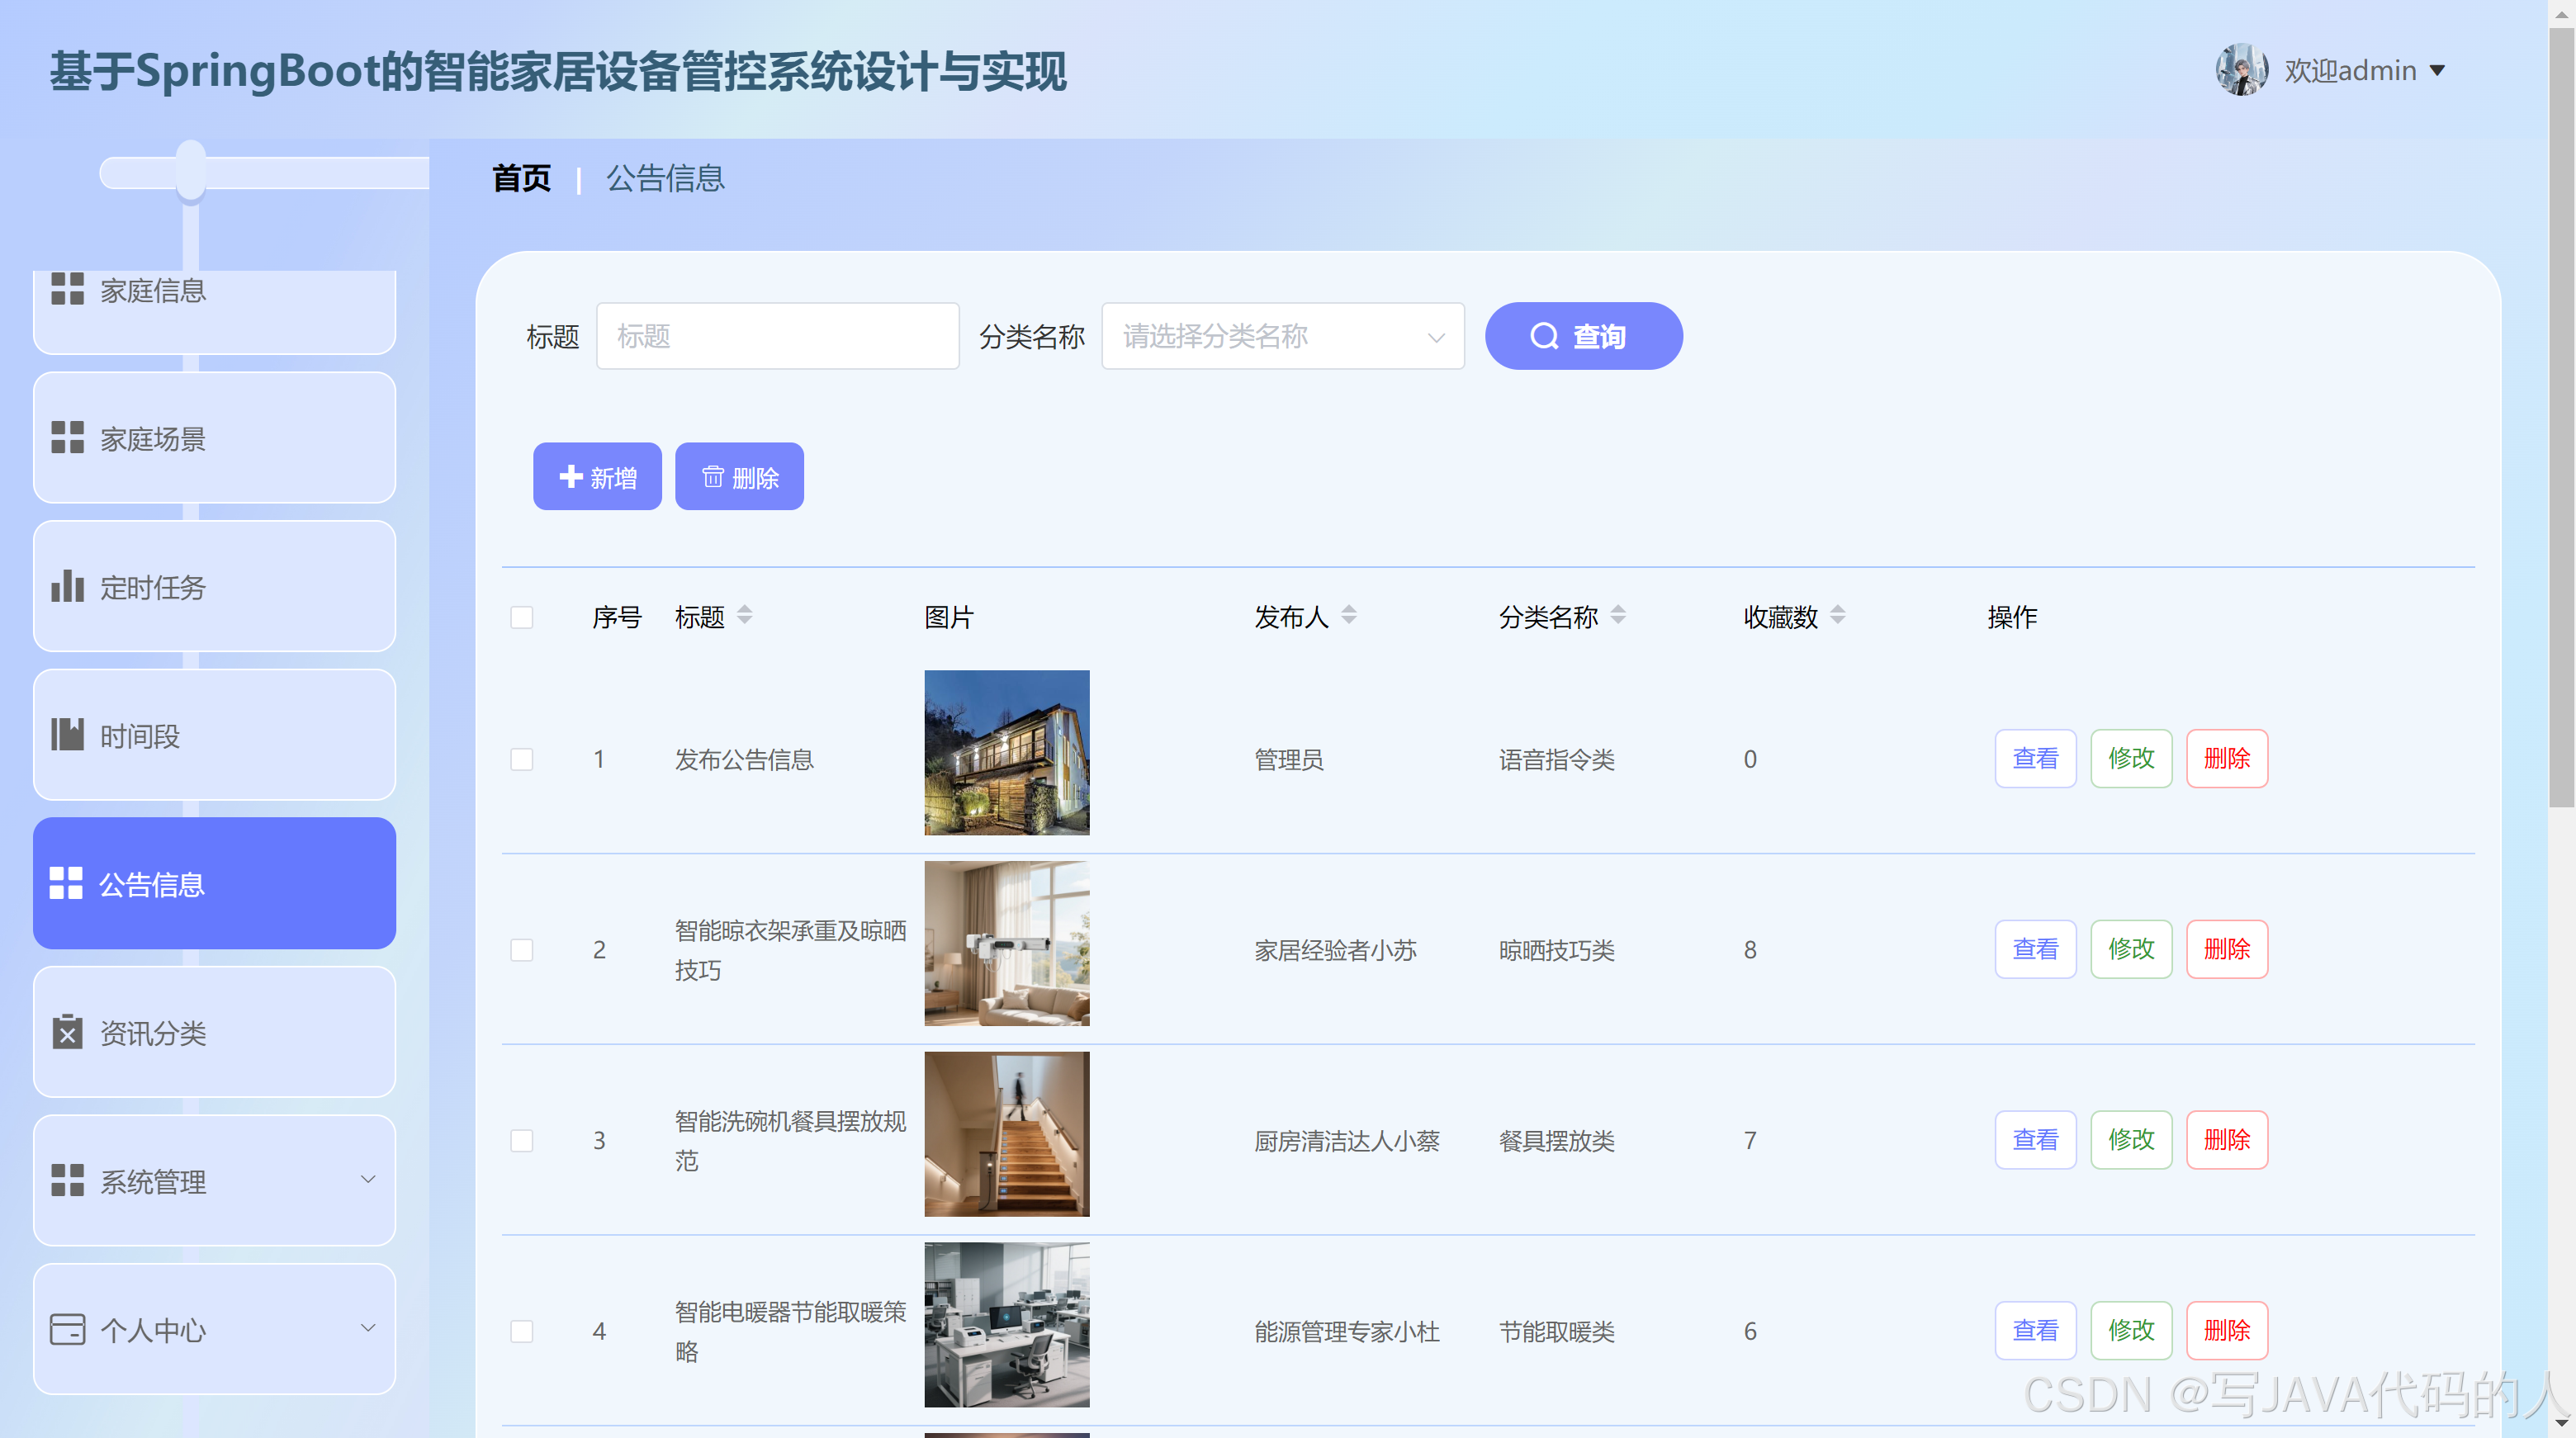The height and width of the screenshot is (1438, 2576).
Task: Toggle the select-all header checkbox
Action: click(522, 617)
